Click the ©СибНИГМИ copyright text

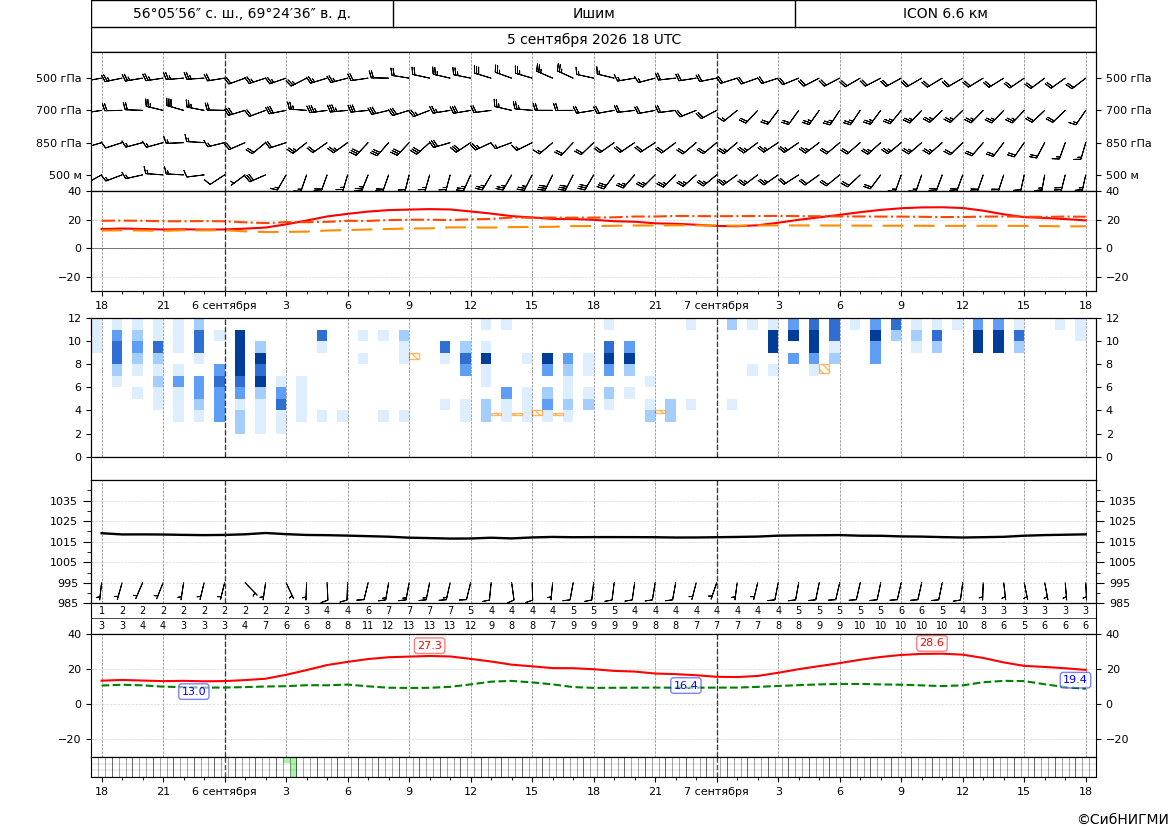[x=1123, y=819]
